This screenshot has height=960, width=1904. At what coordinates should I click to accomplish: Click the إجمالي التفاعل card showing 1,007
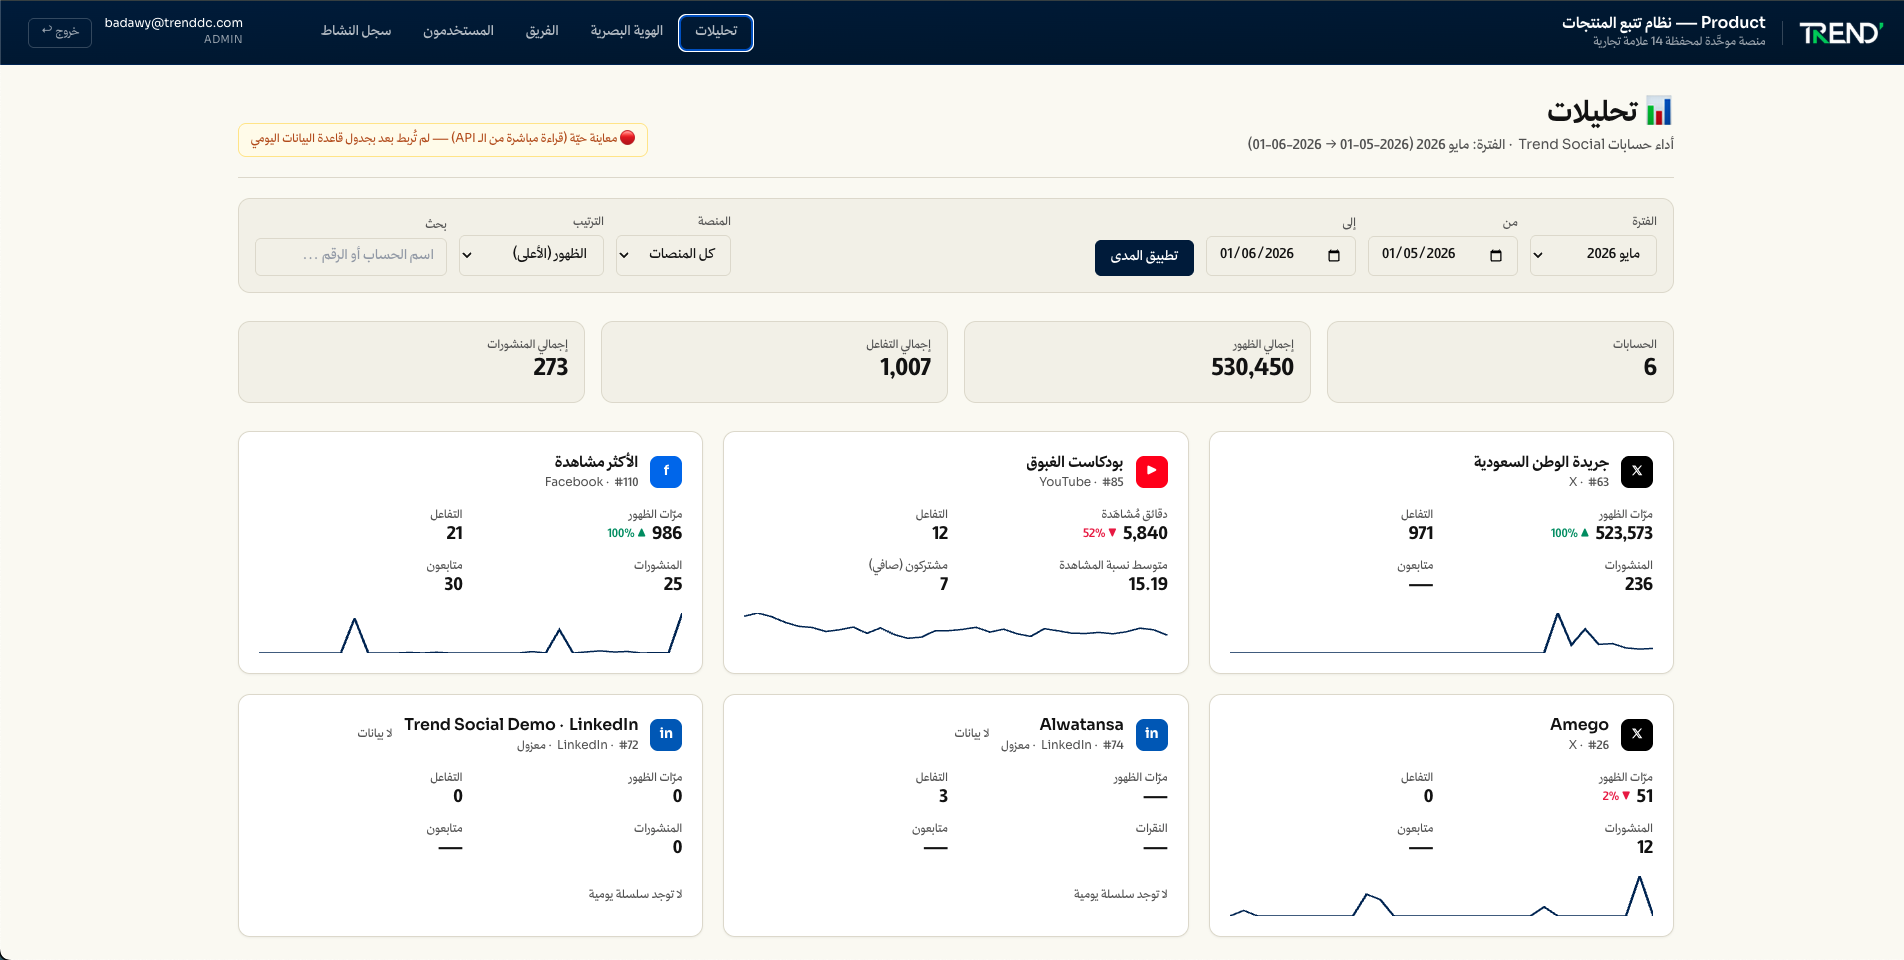(774, 362)
